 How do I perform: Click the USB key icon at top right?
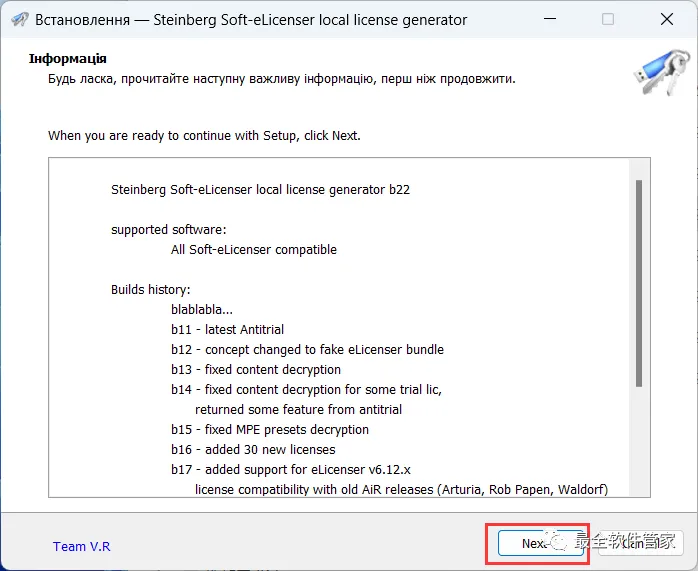662,72
